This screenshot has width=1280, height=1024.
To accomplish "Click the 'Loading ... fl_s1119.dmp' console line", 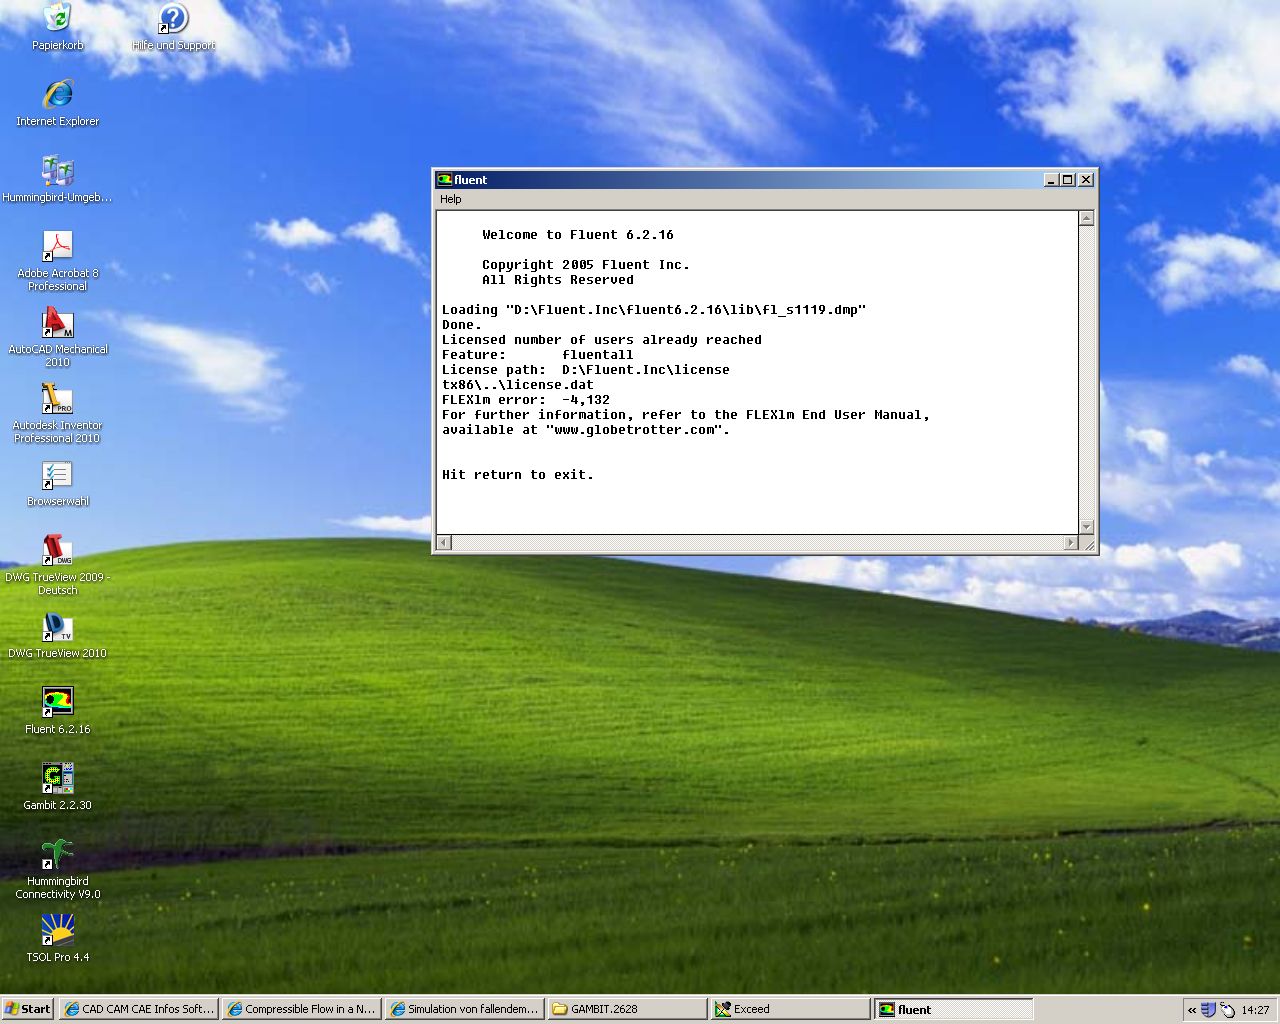I will coord(654,310).
